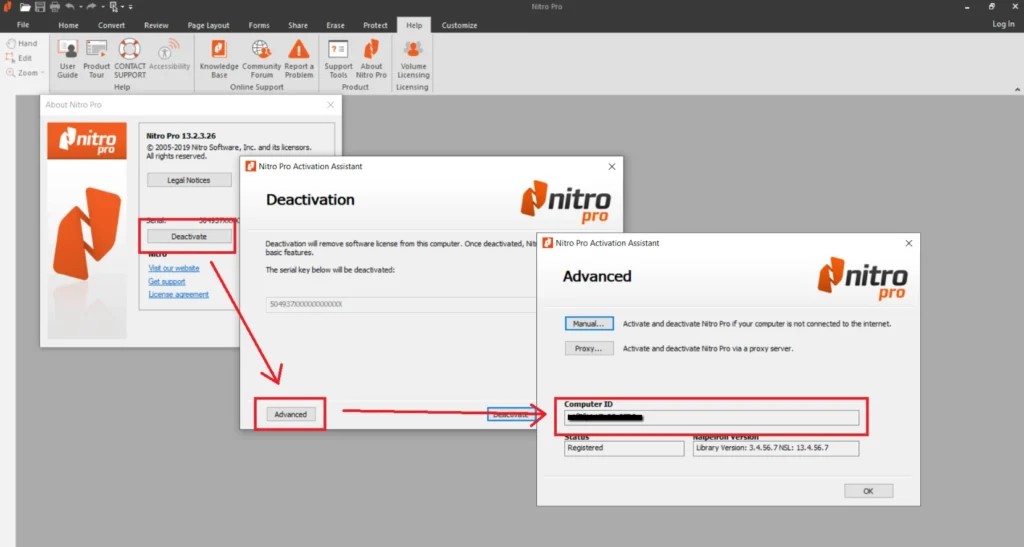Open the Erase tab
The image size is (1024, 547).
(x=335, y=25)
